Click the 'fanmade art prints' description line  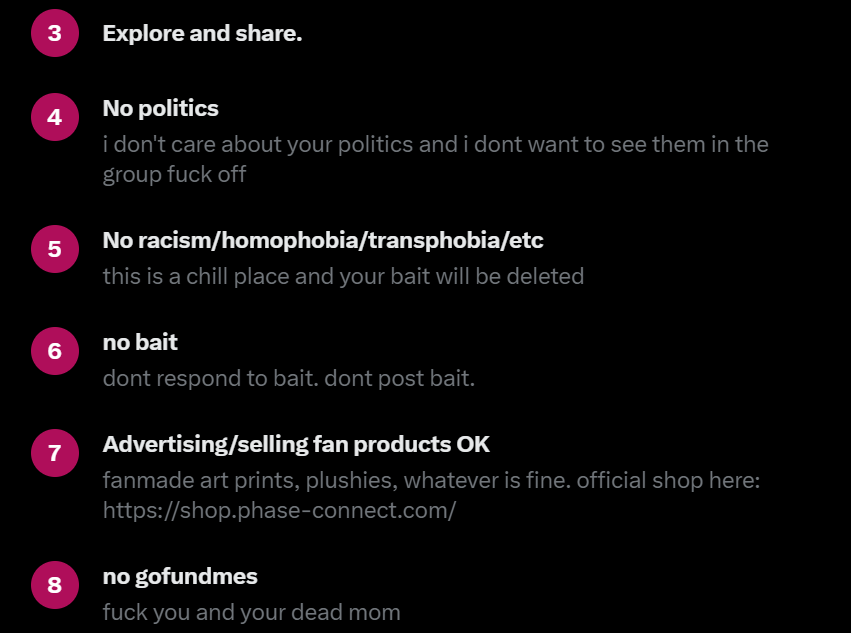coord(431,481)
